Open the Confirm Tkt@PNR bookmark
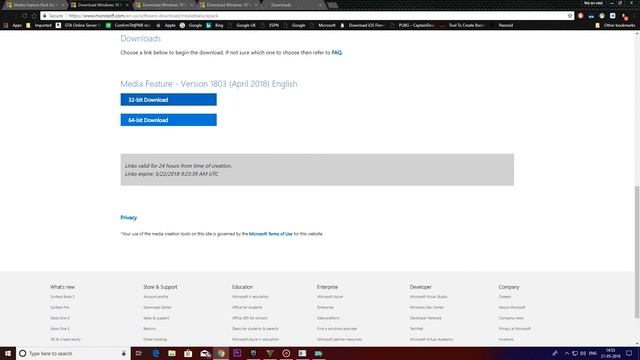This screenshot has width=640, height=360. 128,25
